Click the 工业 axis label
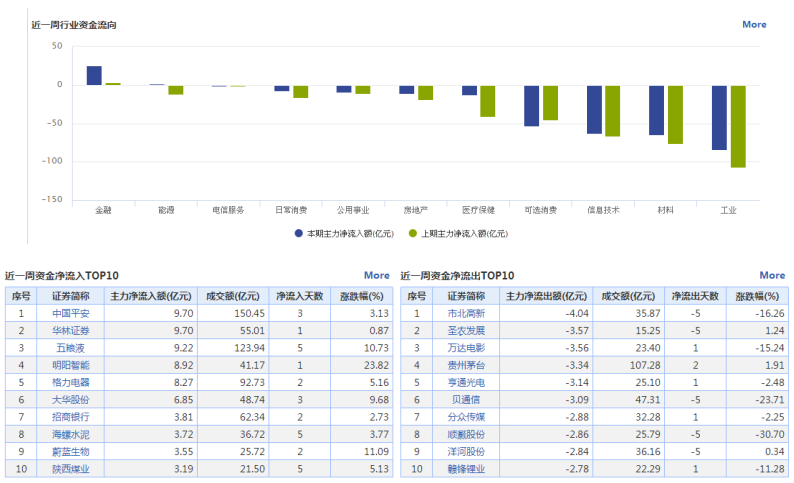The width and height of the screenshot is (794, 483). tap(729, 210)
